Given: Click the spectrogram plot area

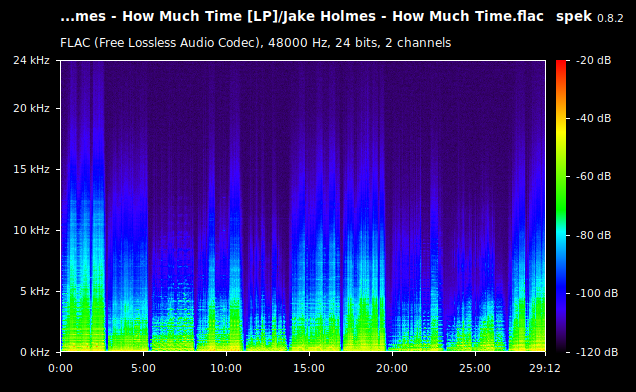Looking at the screenshot, I should coord(303,206).
